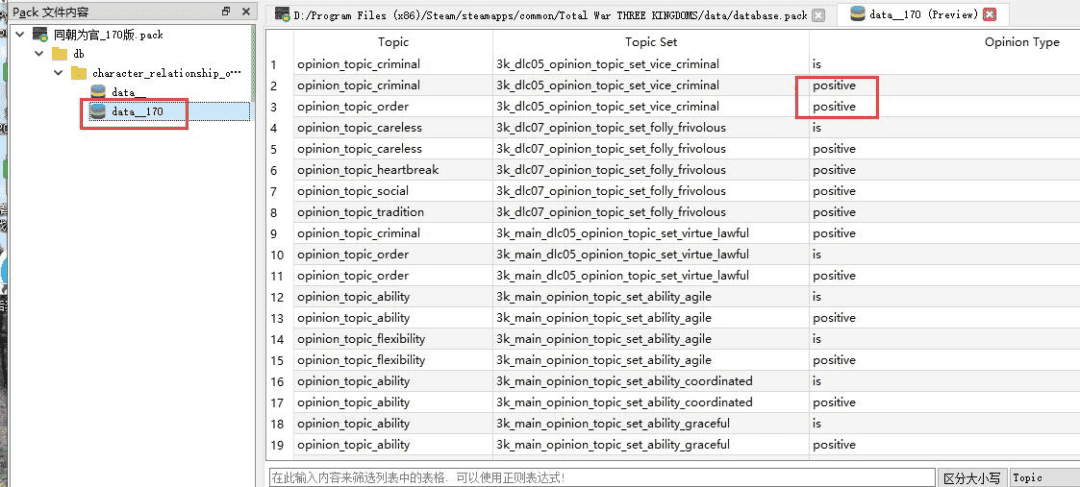
Task: Select the opinion_topic_heartbreak cell in row 6
Action: (x=367, y=170)
